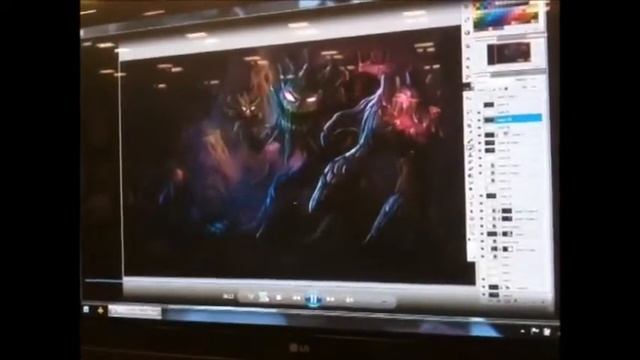The width and height of the screenshot is (640, 360).
Task: Click the Navigator preview thumbnail
Action: click(509, 53)
